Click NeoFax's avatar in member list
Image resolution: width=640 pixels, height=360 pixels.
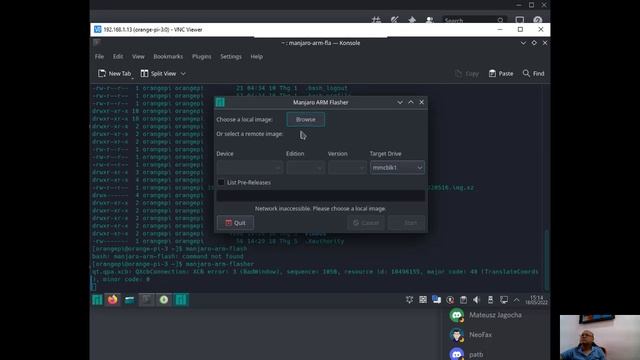tap(456, 335)
